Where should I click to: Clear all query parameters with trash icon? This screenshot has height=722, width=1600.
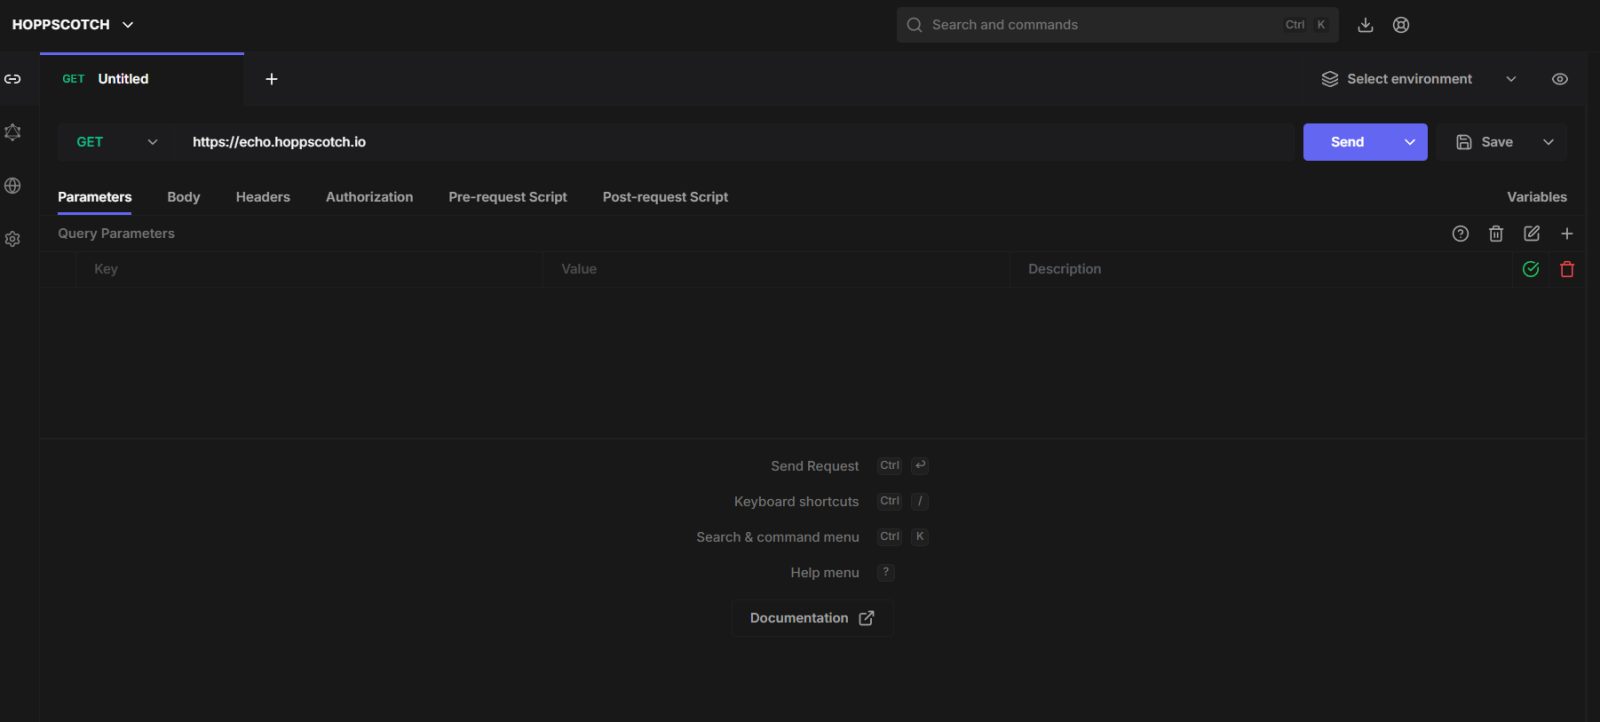click(1496, 234)
